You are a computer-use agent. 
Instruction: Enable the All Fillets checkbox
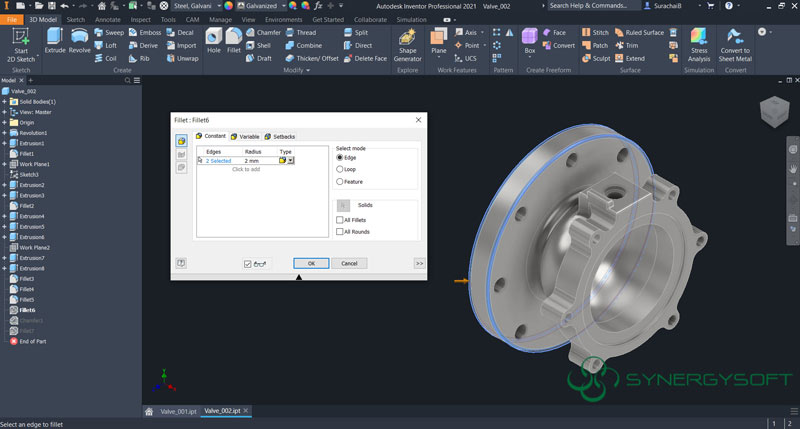(339, 220)
